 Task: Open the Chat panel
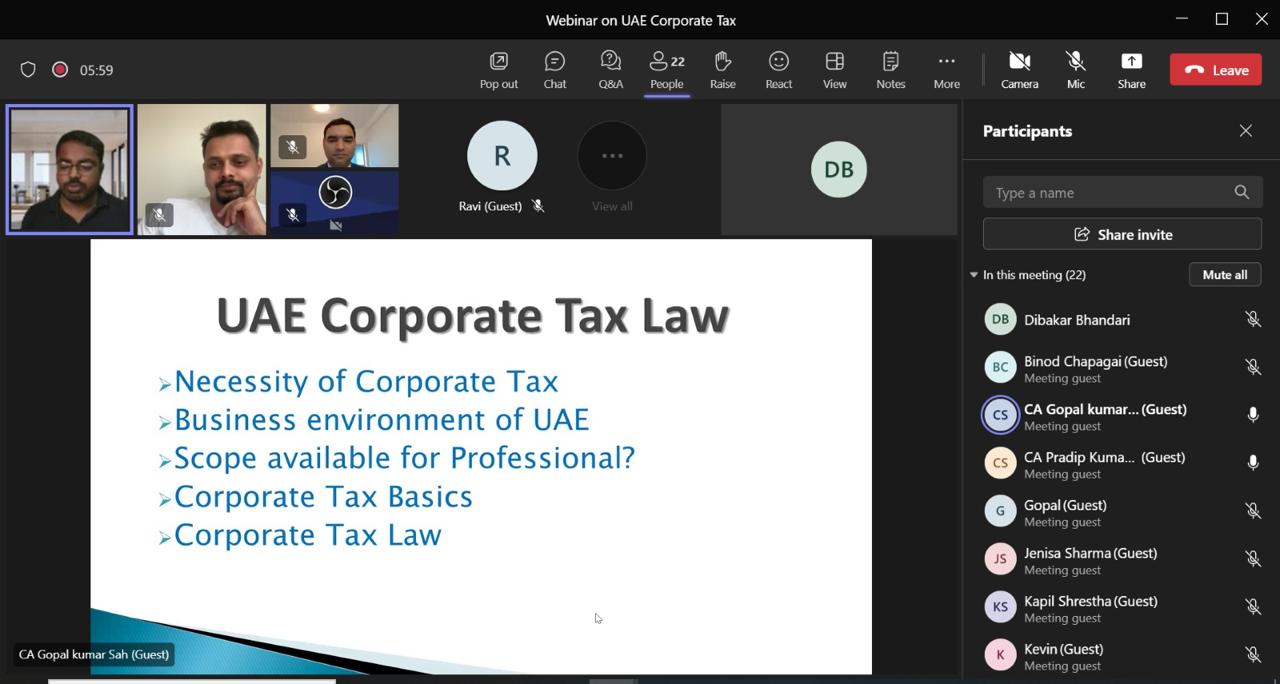point(555,69)
